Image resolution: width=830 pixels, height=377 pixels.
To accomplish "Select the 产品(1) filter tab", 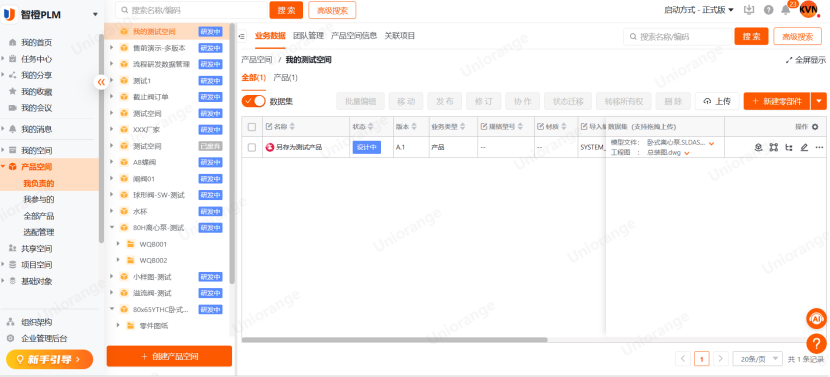I will 285,78.
